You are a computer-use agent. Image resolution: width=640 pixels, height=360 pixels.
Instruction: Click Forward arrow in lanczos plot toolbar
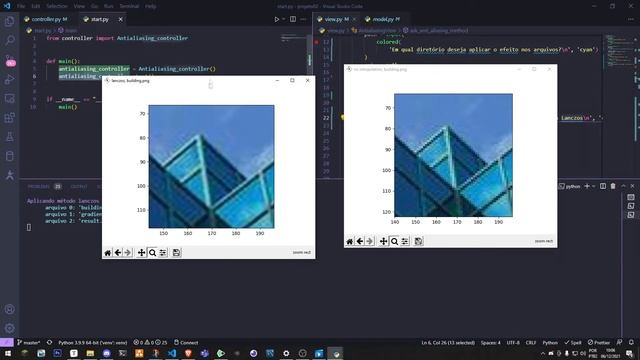click(x=127, y=253)
